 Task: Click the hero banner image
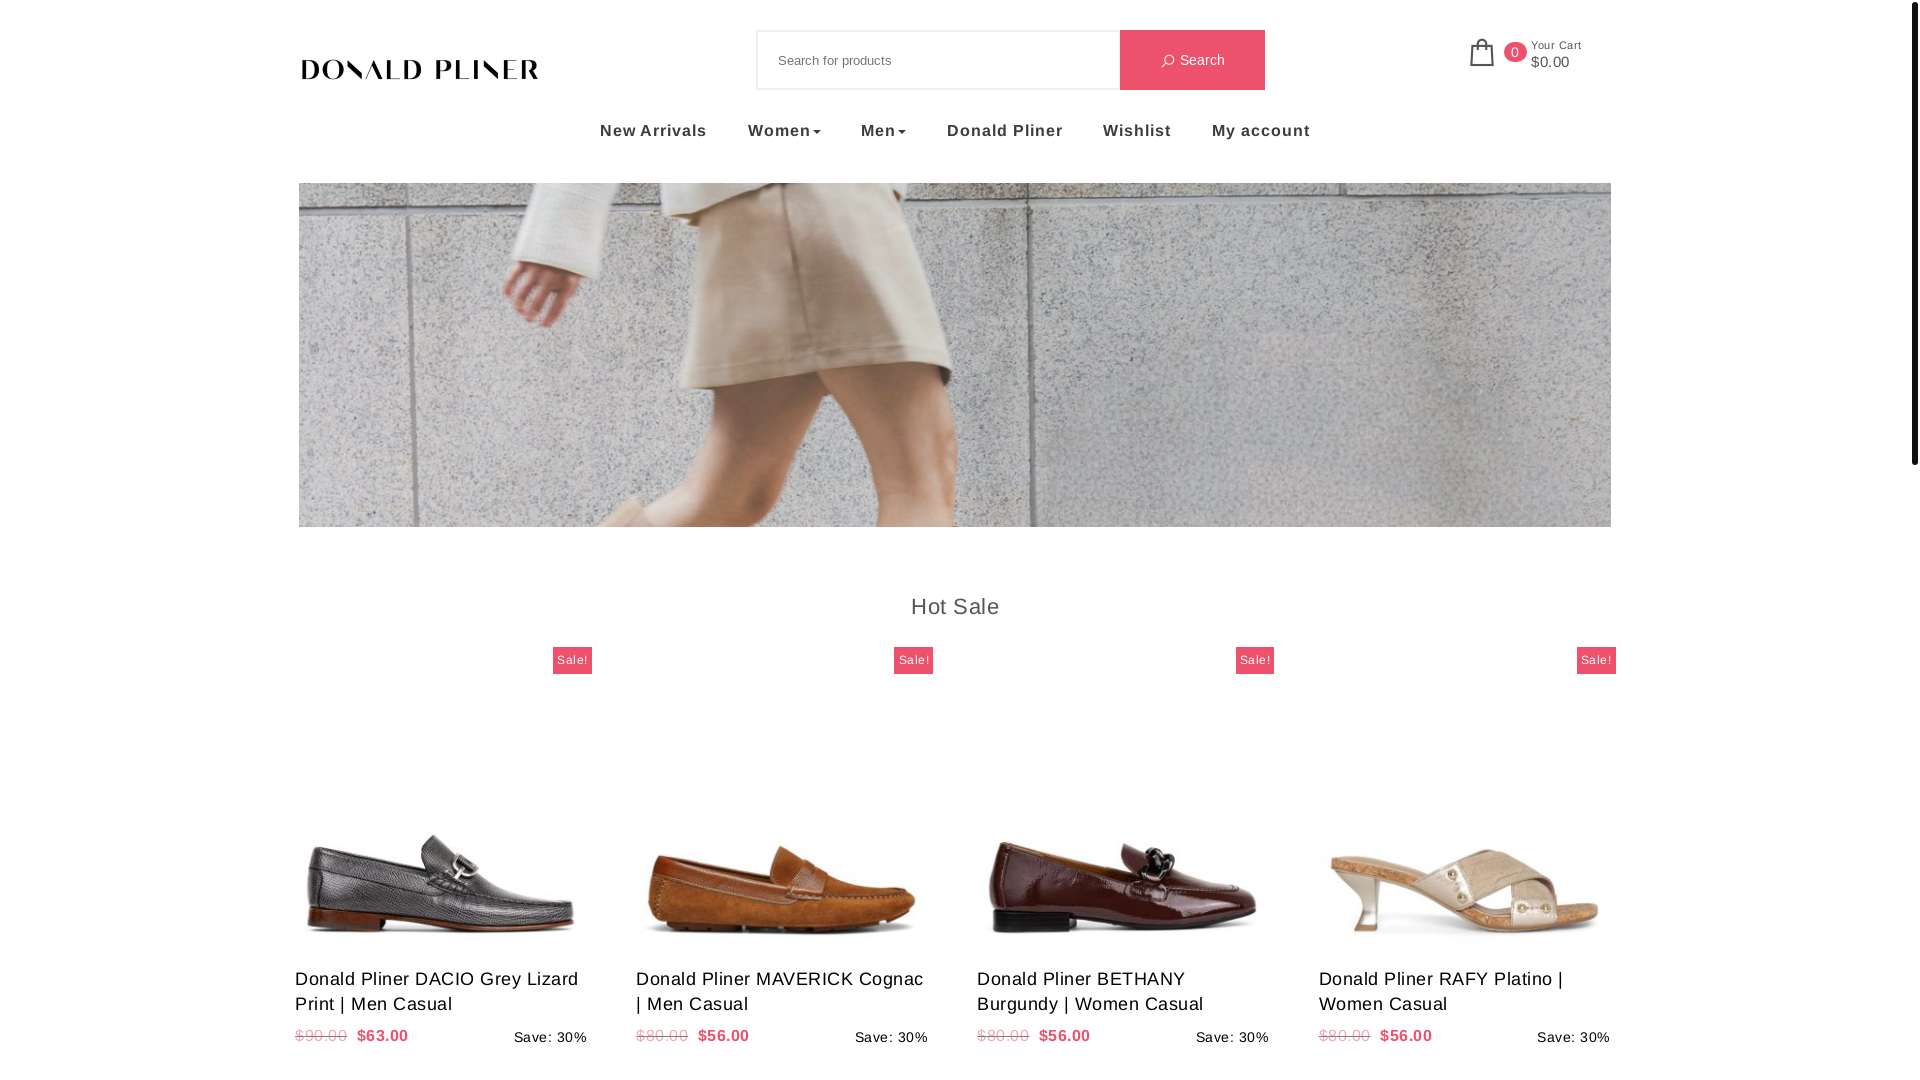pos(955,355)
